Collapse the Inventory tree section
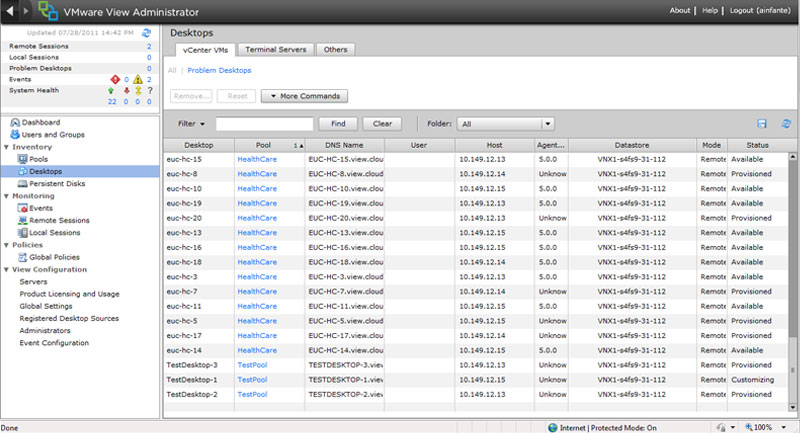The width and height of the screenshot is (800, 433). [6, 147]
